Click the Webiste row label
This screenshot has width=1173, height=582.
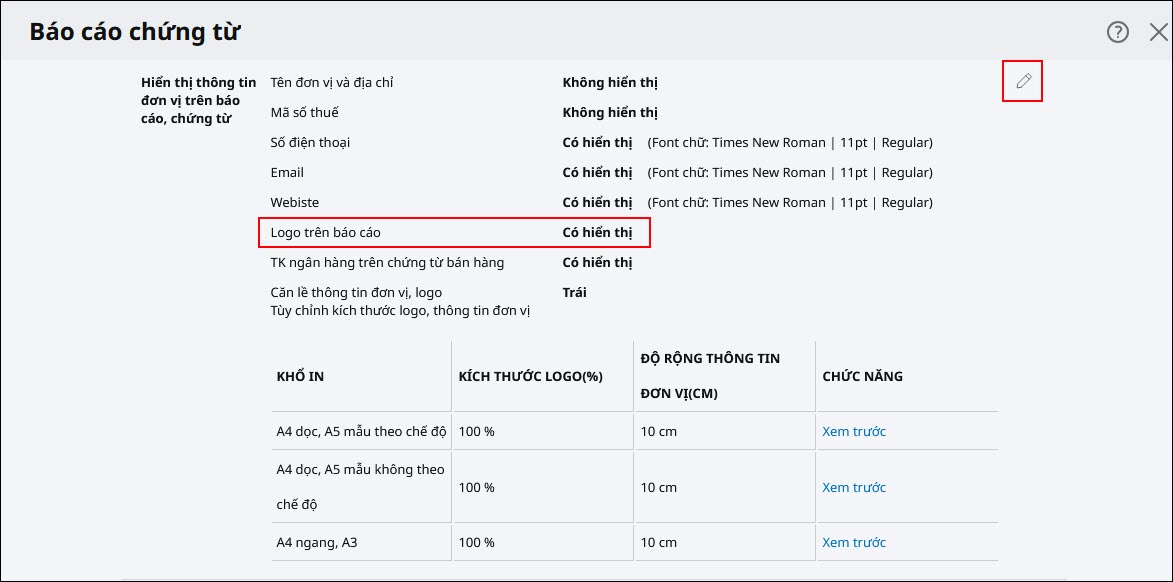point(295,203)
